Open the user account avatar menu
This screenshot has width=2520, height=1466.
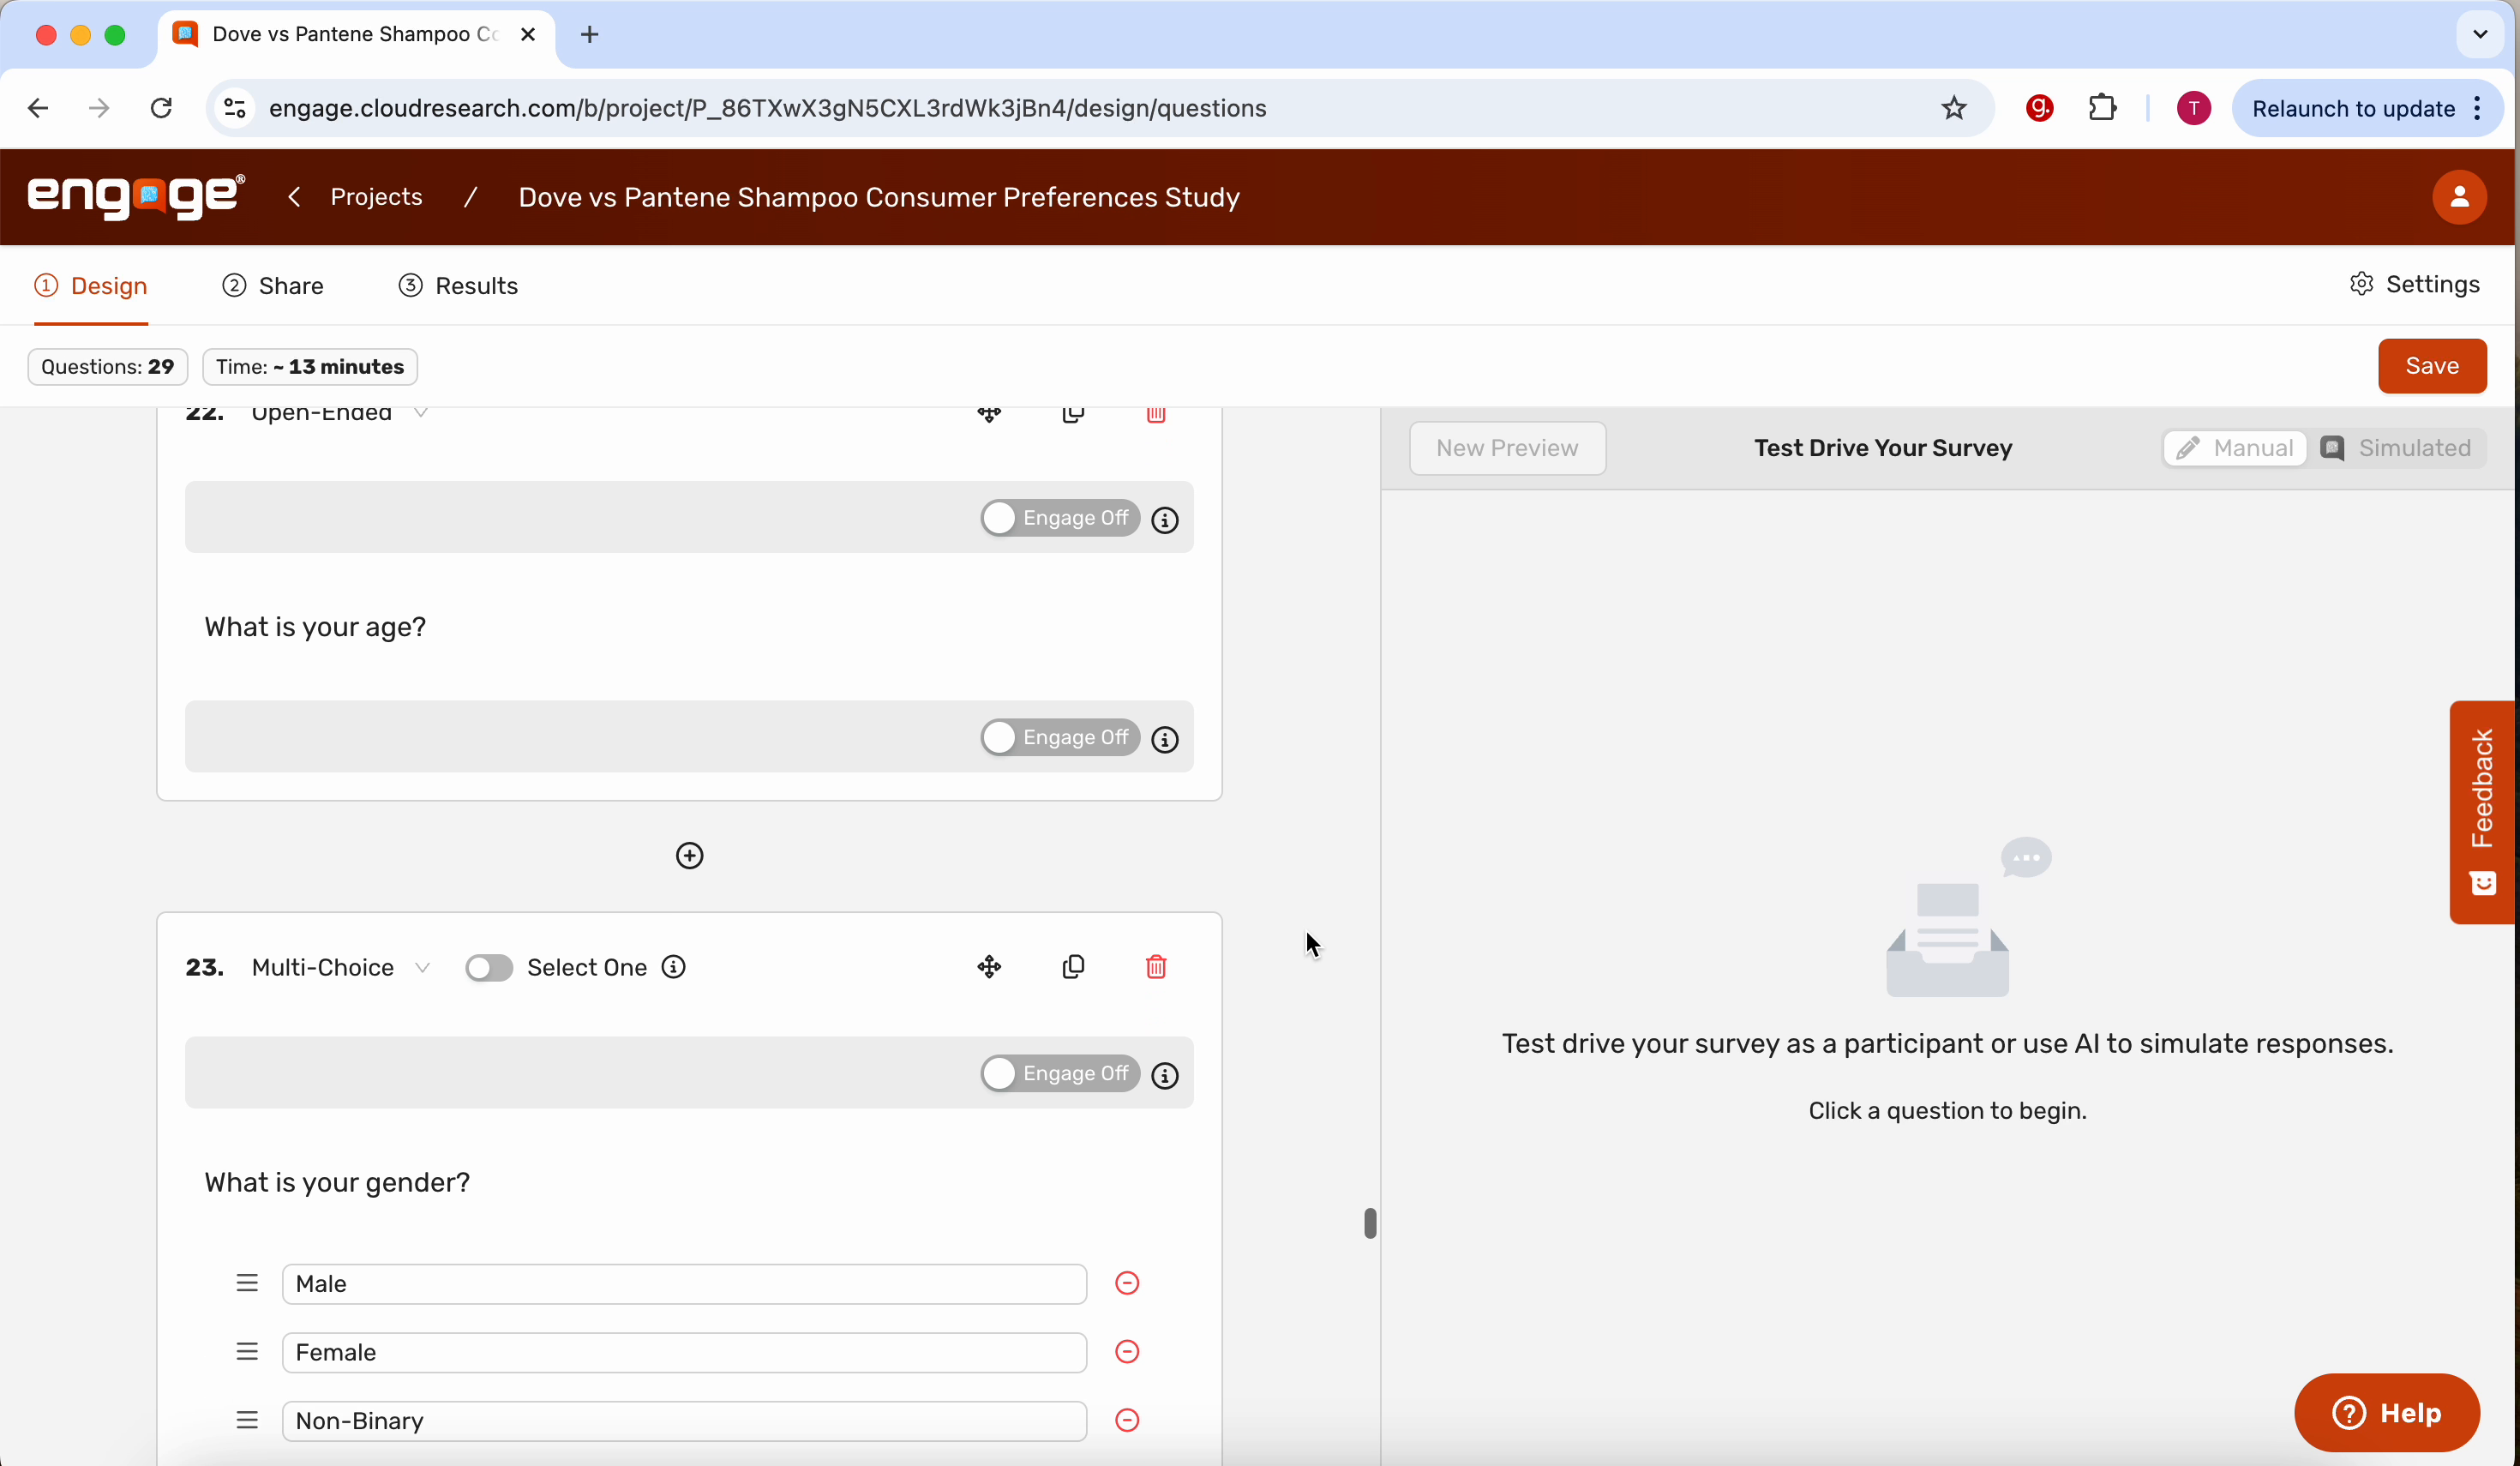[x=2459, y=197]
